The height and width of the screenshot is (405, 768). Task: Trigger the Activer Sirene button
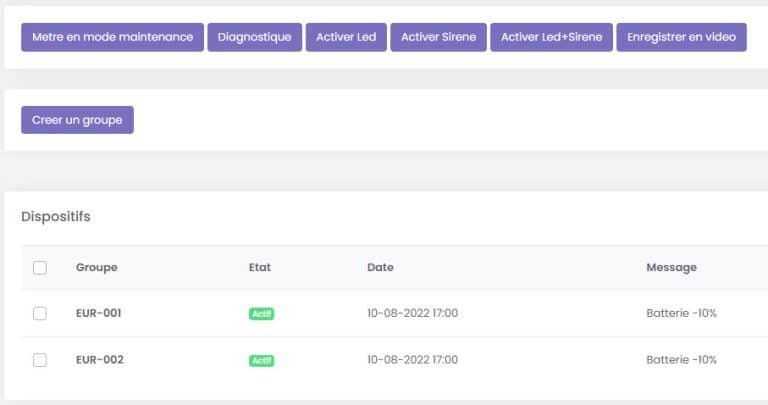(x=438, y=37)
